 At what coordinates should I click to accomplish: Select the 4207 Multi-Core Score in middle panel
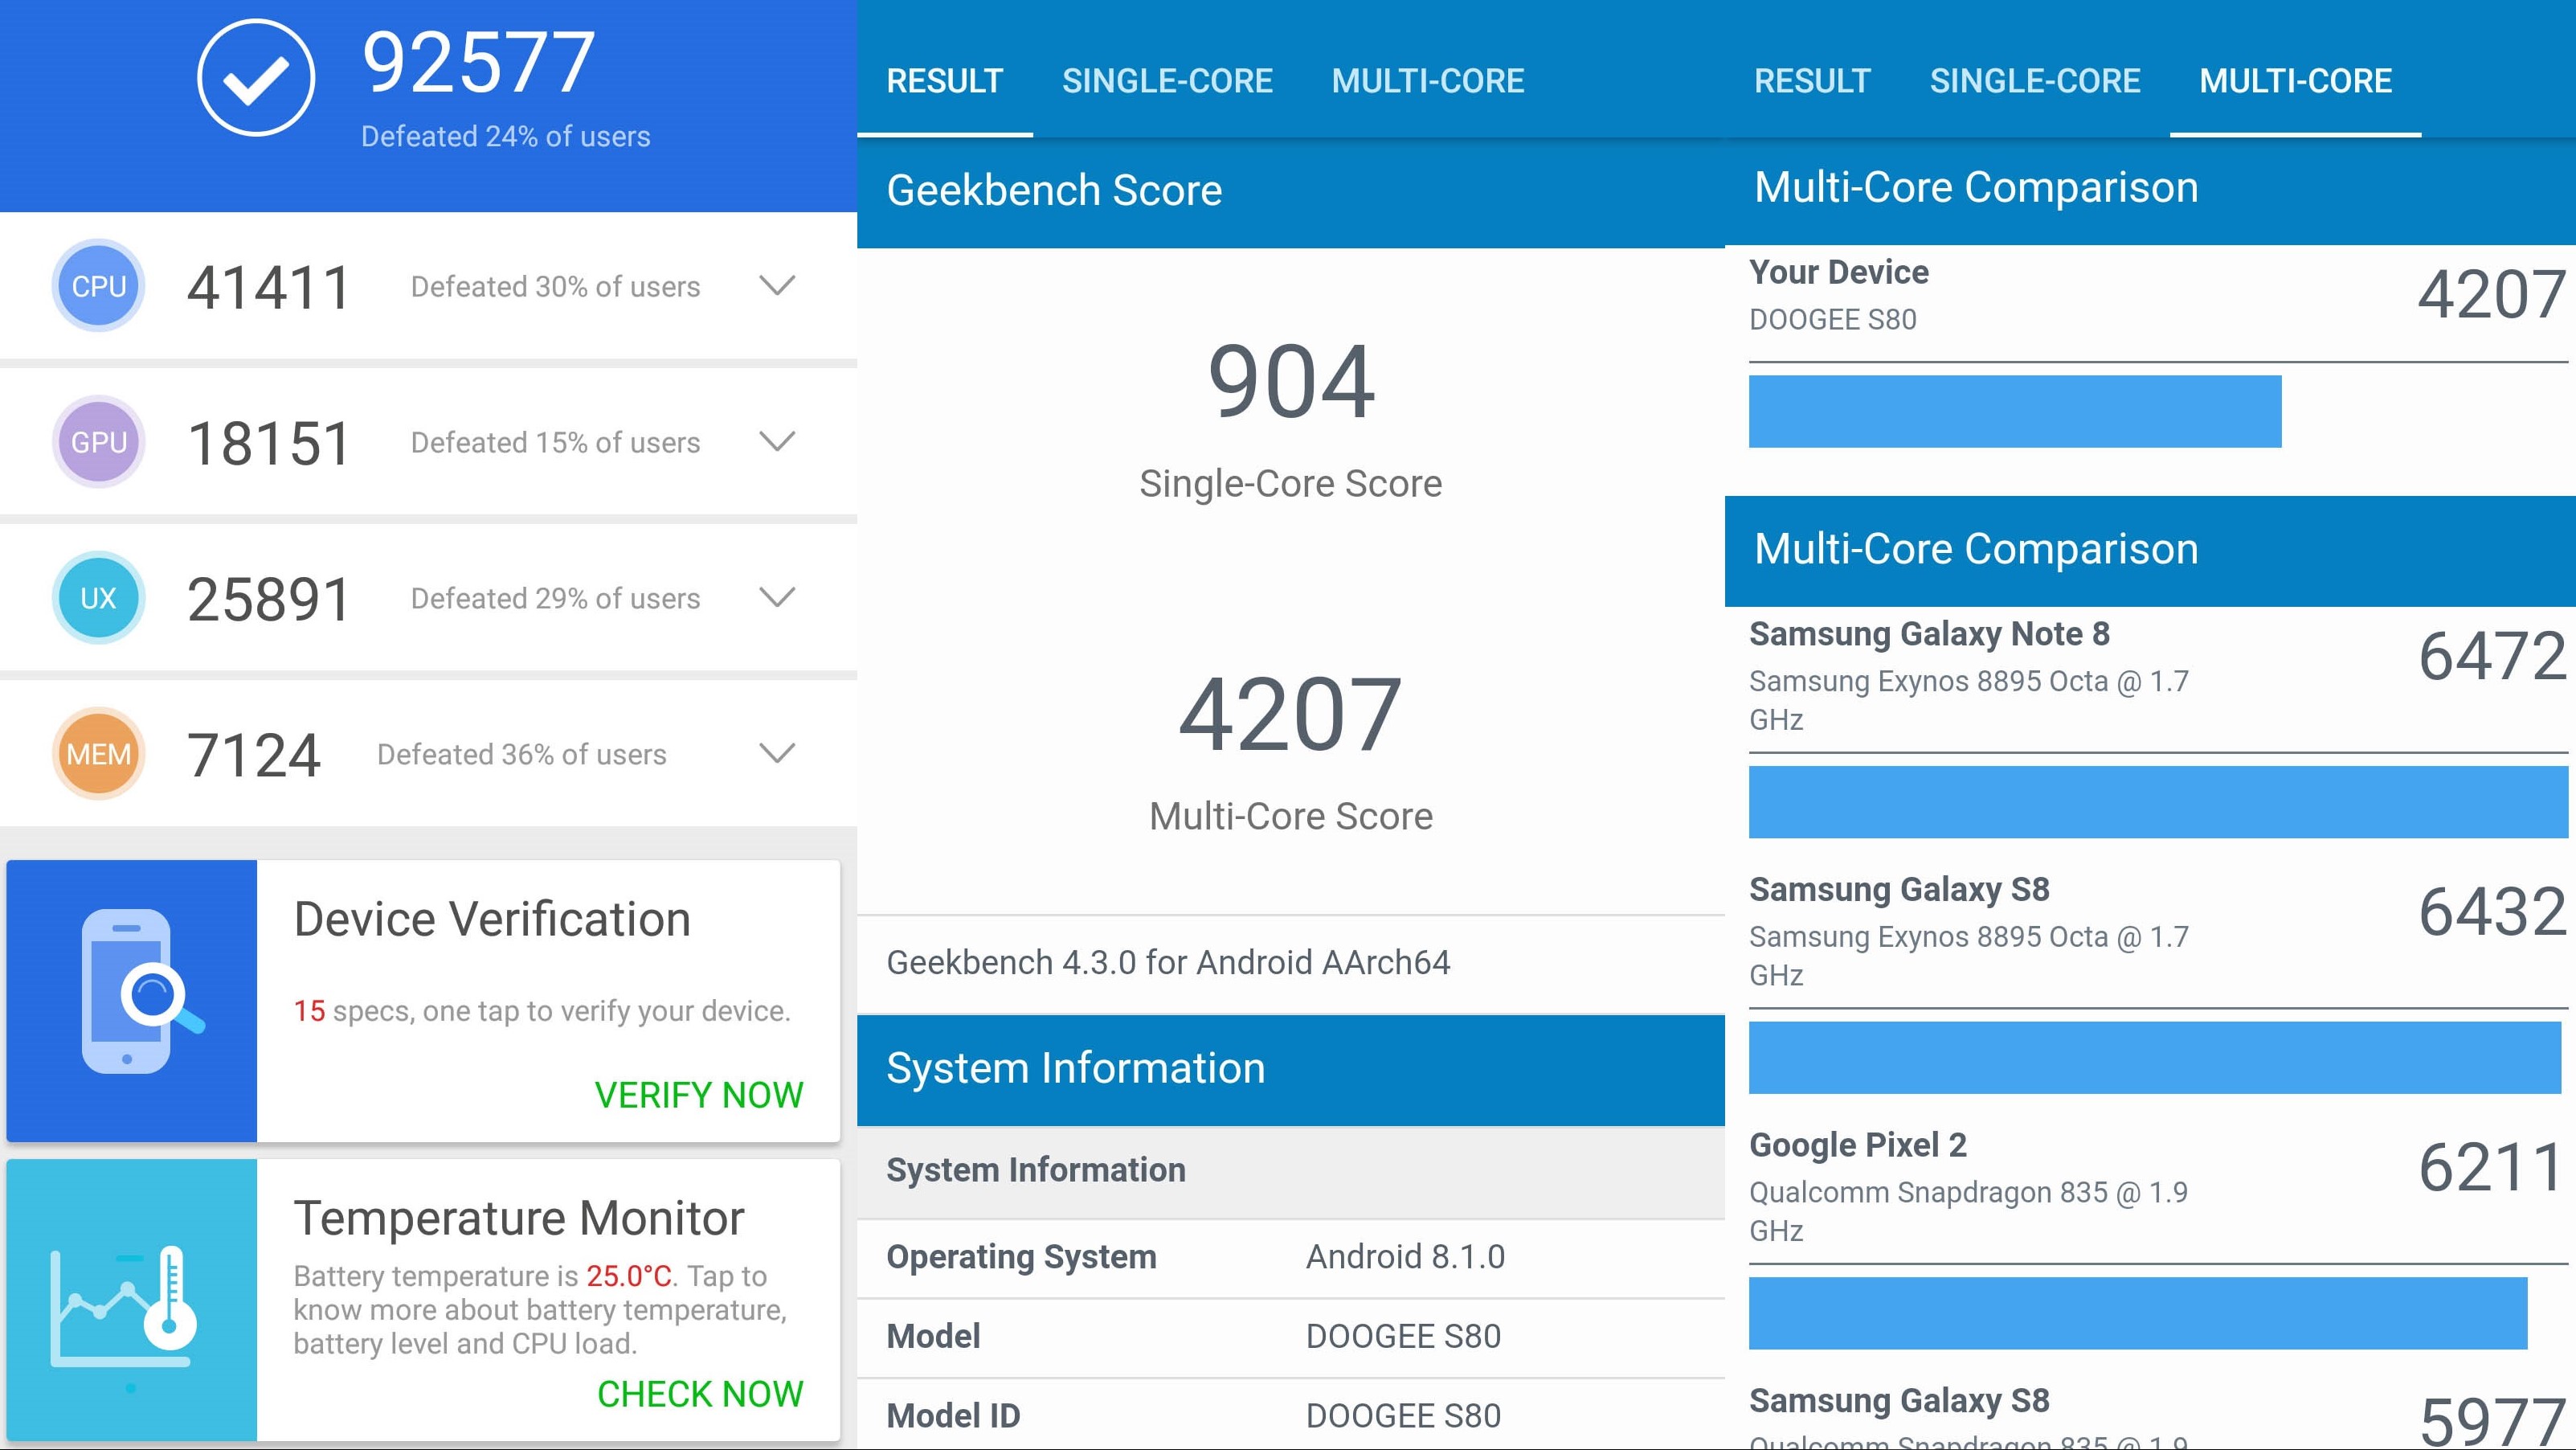[1291, 715]
